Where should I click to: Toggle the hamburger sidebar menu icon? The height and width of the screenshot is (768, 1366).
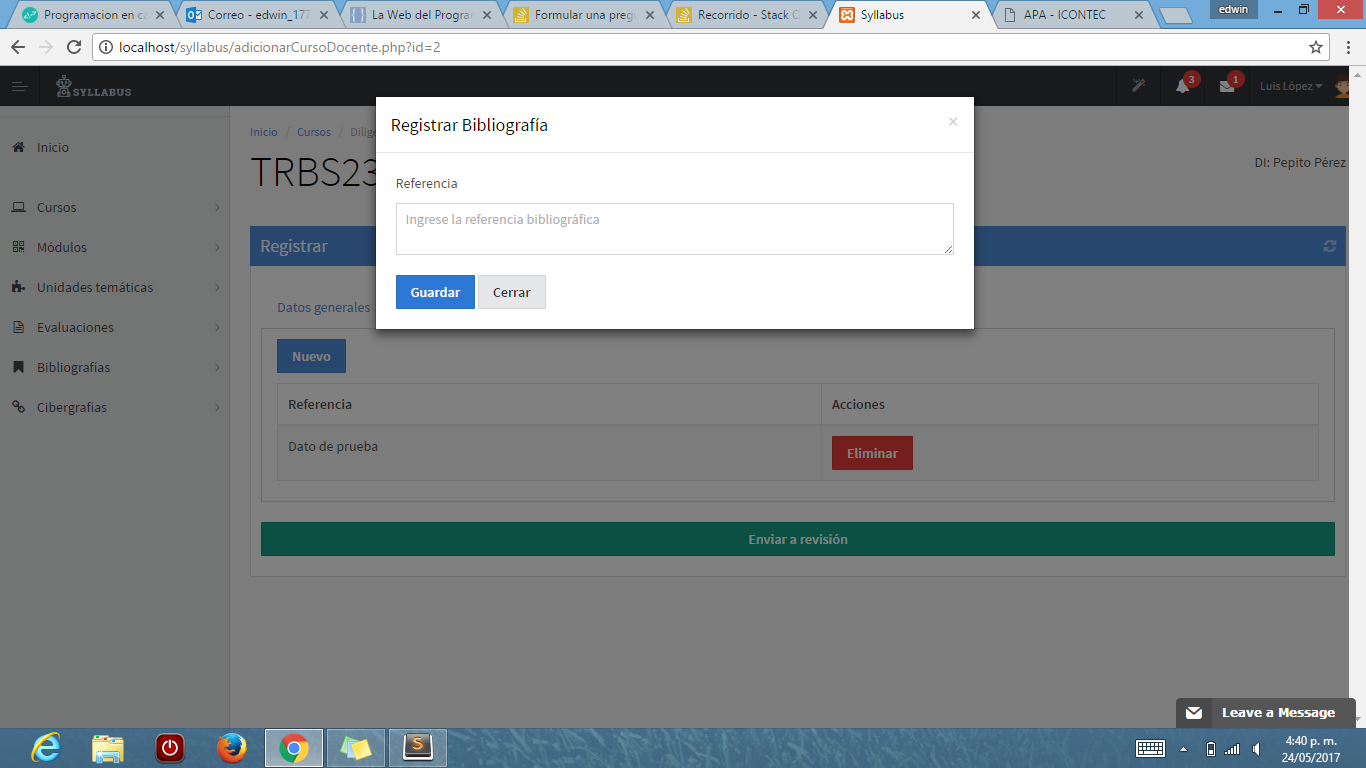coord(19,87)
